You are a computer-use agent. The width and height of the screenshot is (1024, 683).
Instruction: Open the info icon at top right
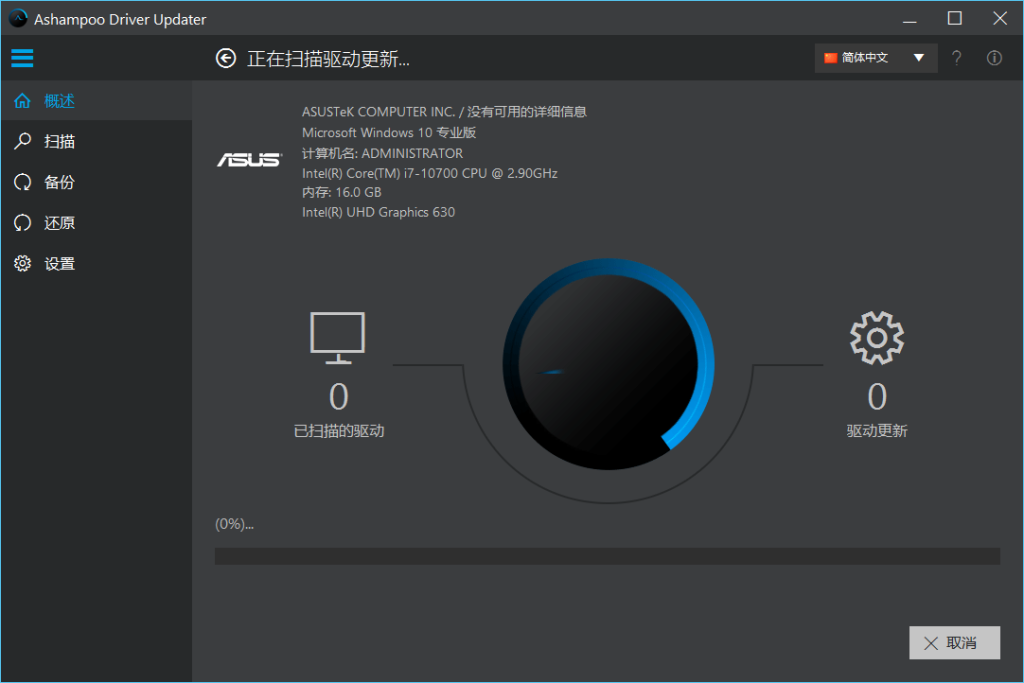click(993, 57)
